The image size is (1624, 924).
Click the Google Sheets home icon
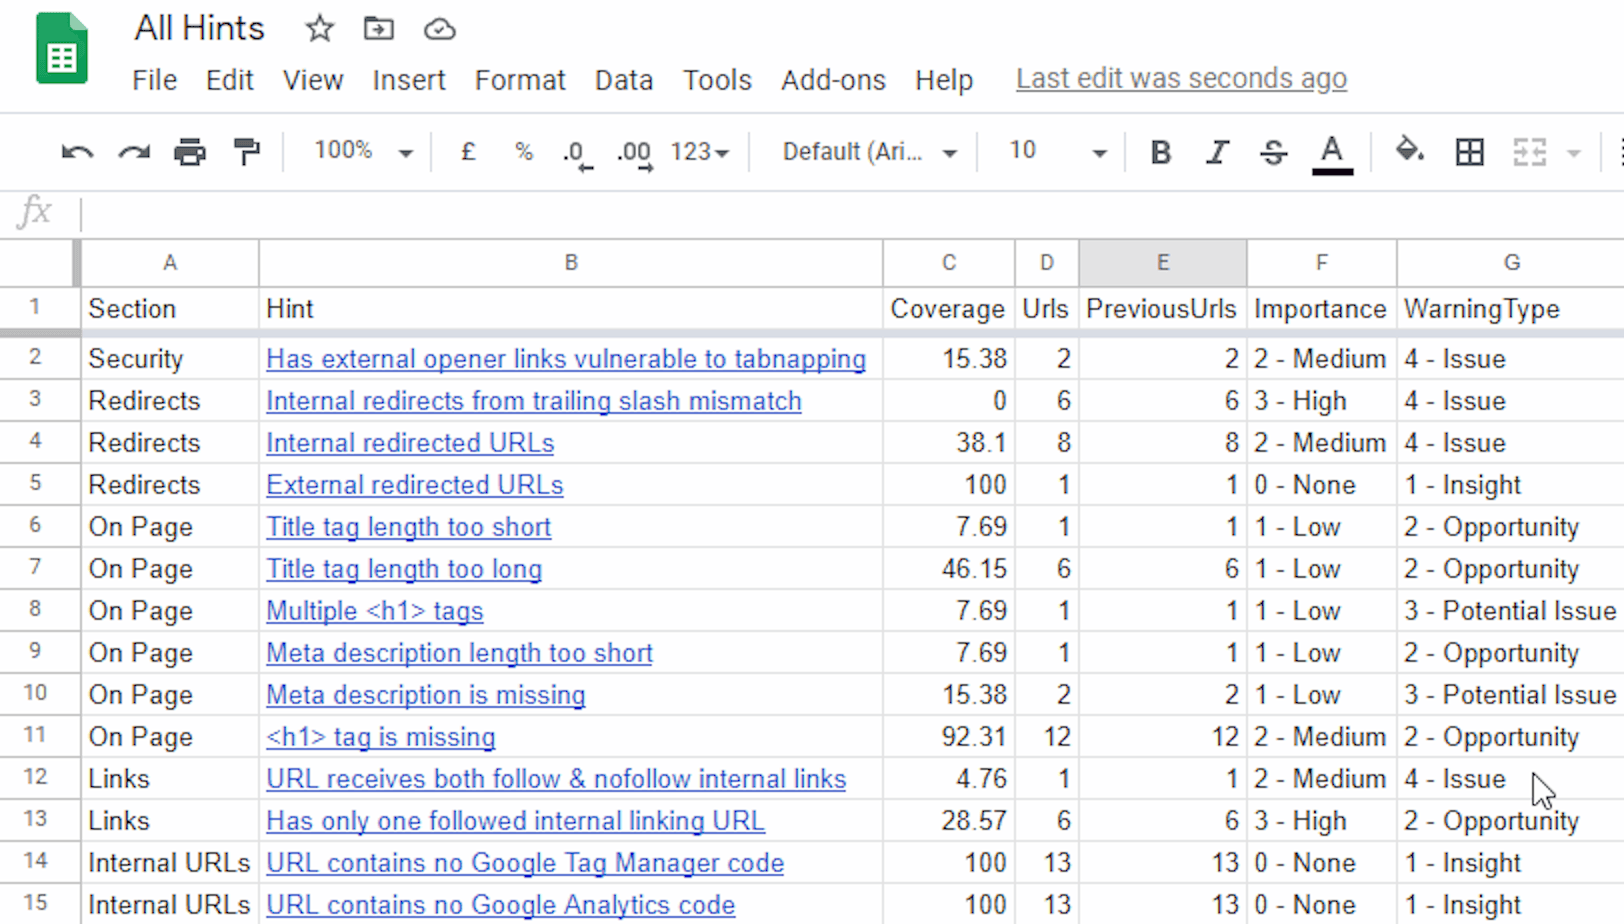click(62, 49)
